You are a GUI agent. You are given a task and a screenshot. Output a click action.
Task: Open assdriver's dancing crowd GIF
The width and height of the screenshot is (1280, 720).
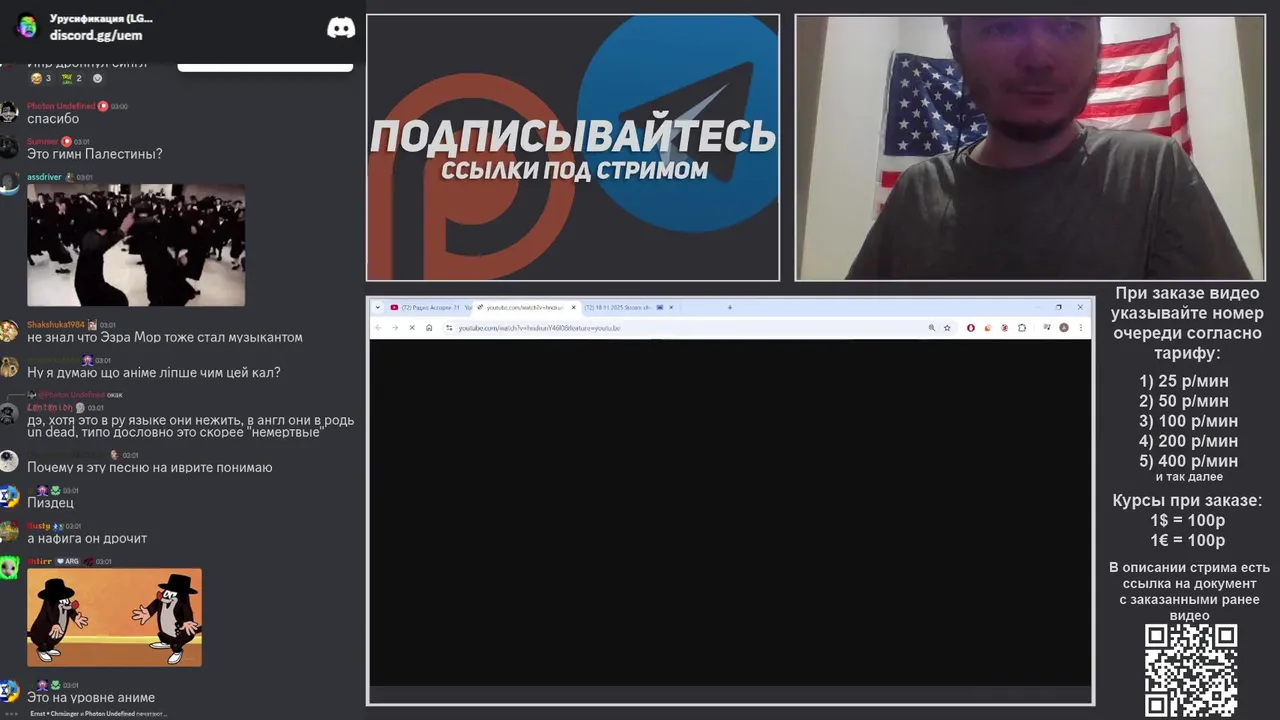click(x=136, y=245)
